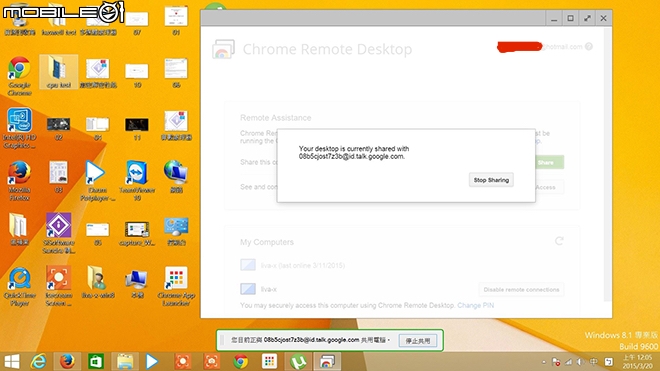Open the capture_W... file on desktop
660x371 pixels.
click(137, 233)
